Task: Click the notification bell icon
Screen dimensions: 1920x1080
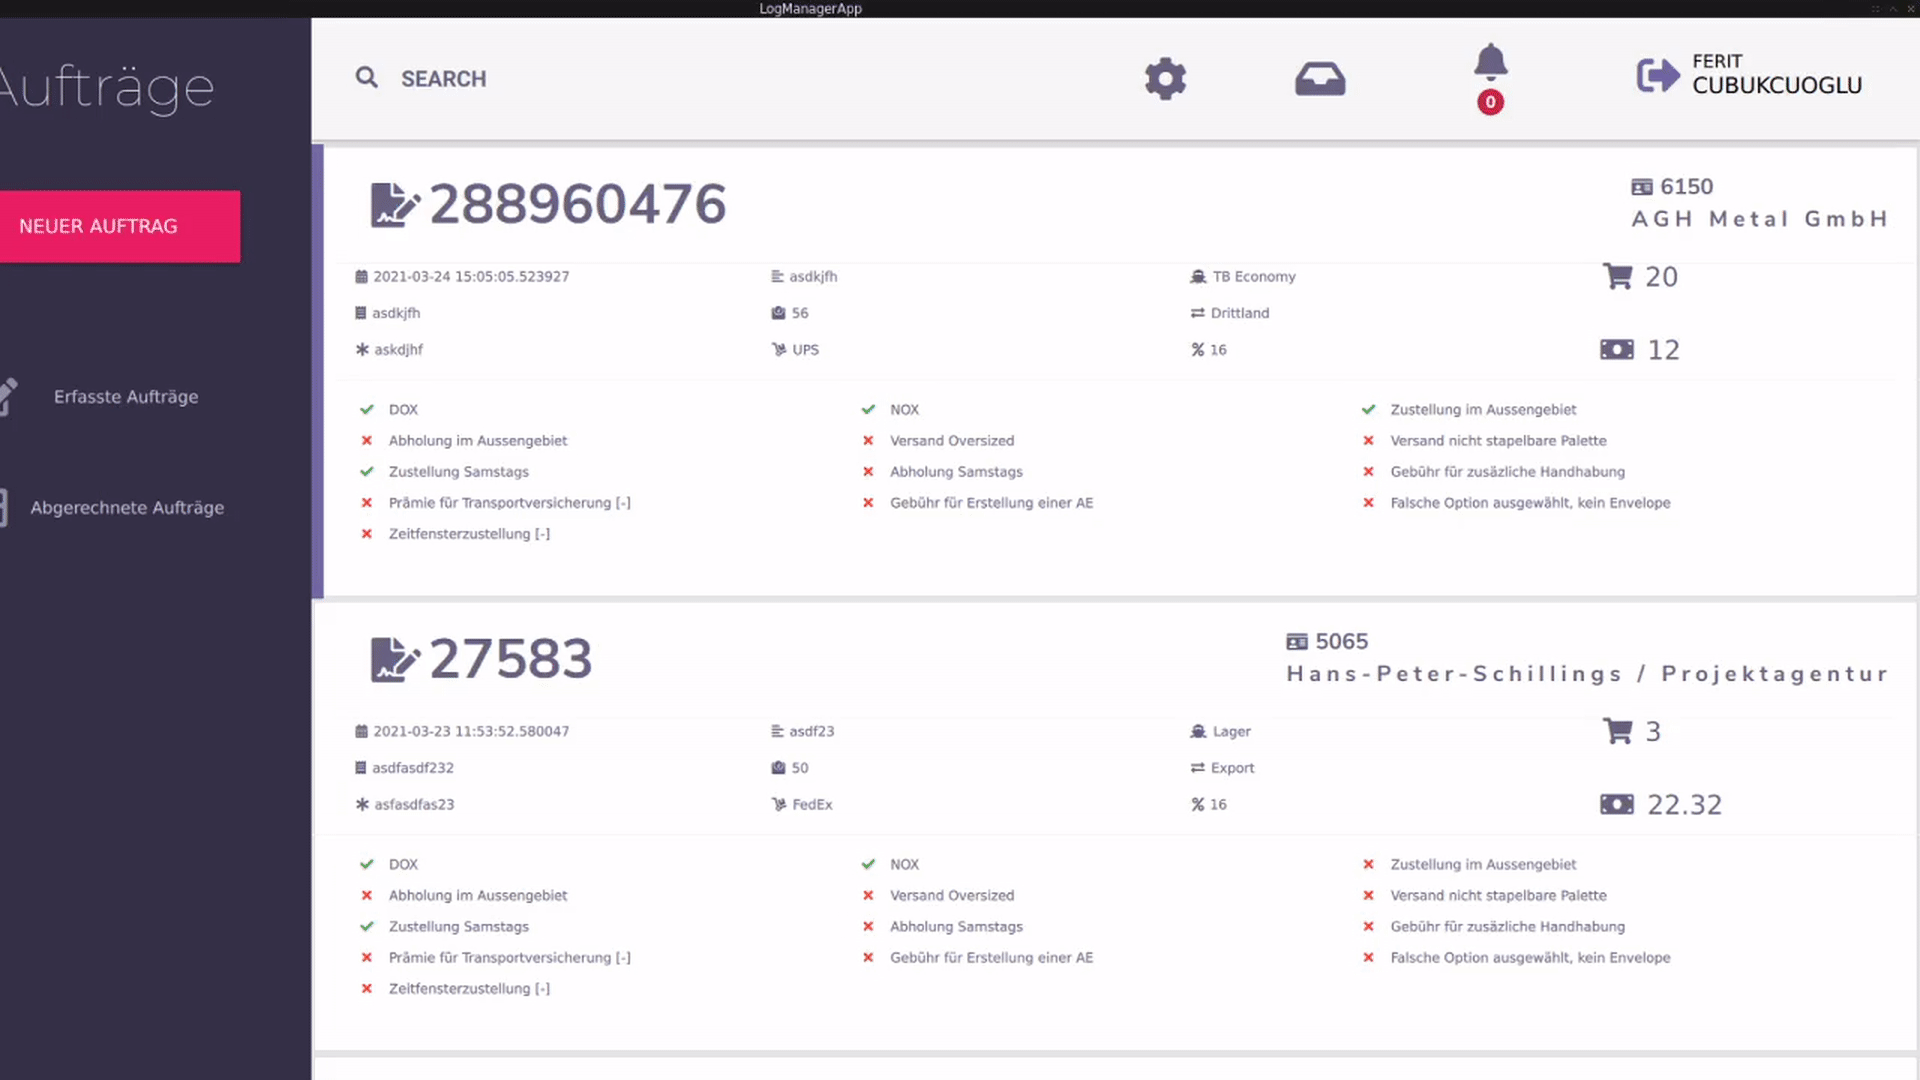Action: pyautogui.click(x=1490, y=63)
